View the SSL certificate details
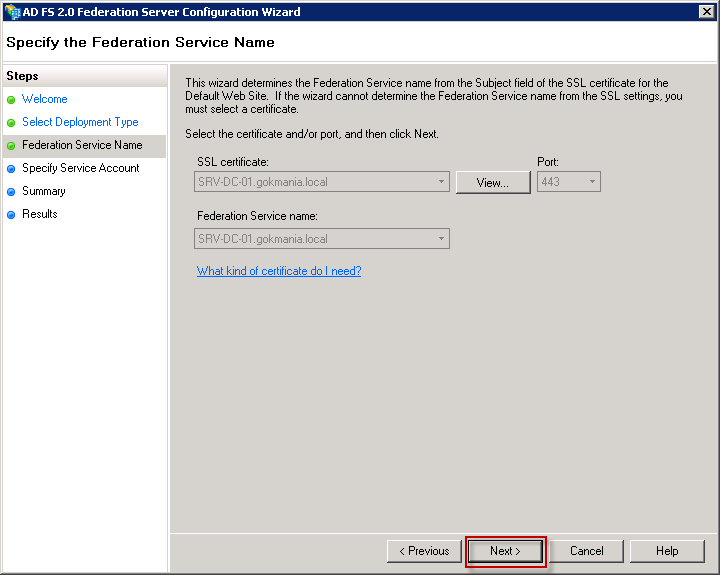Image resolution: width=720 pixels, height=575 pixels. point(493,182)
